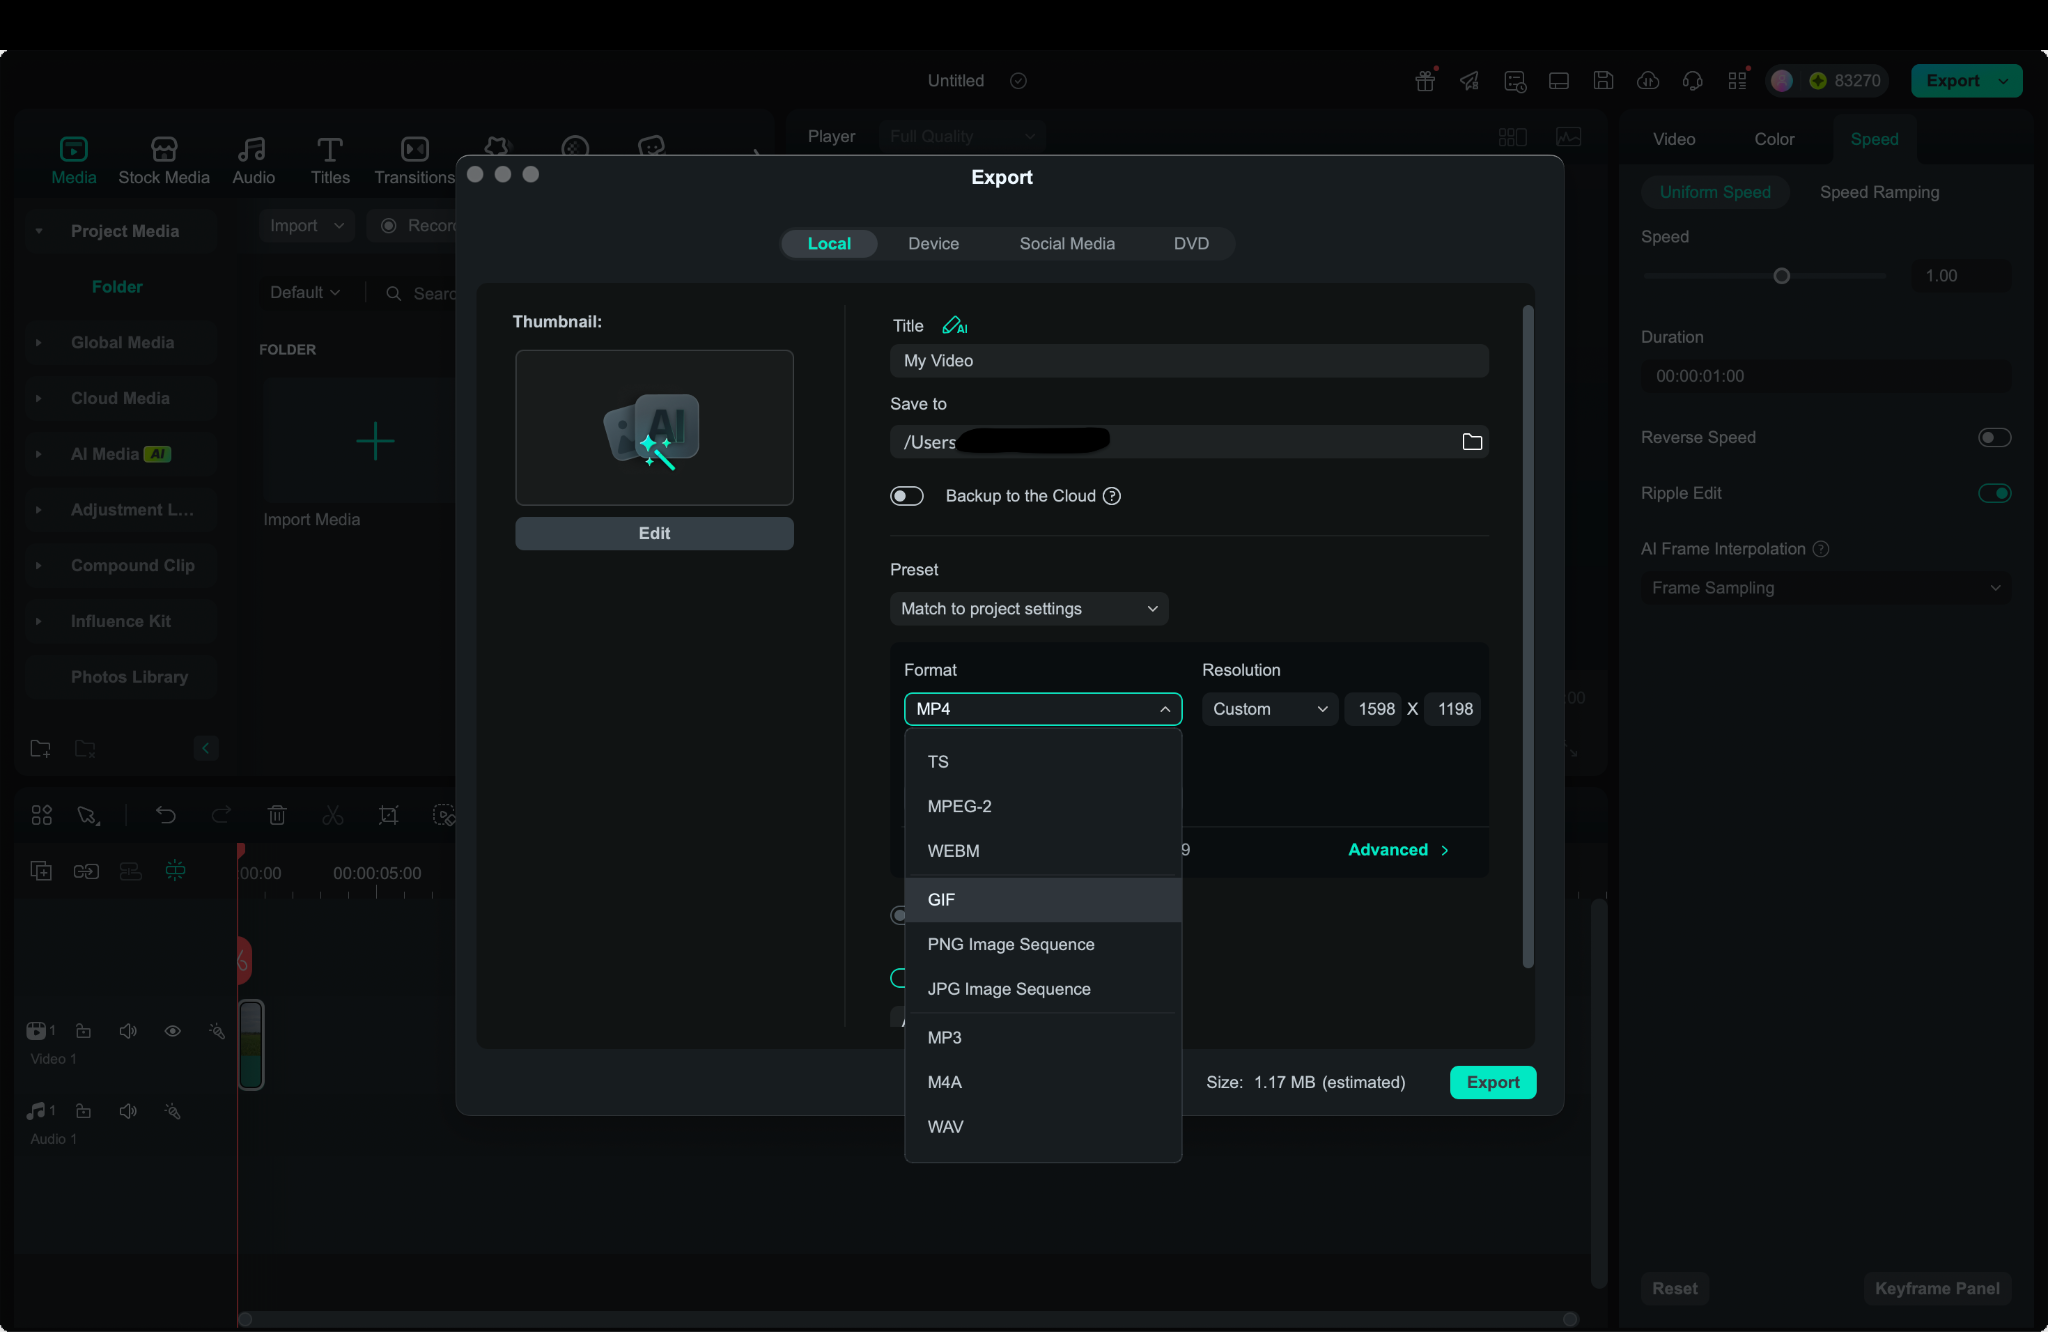Click the AI thumbnail image
The image size is (2048, 1332).
[x=654, y=428]
